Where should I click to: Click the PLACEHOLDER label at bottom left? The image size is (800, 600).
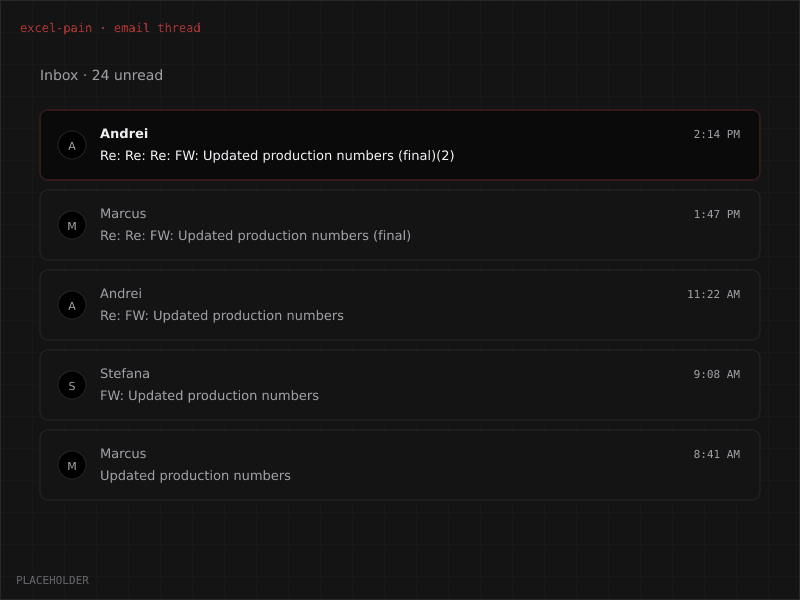(x=54, y=580)
